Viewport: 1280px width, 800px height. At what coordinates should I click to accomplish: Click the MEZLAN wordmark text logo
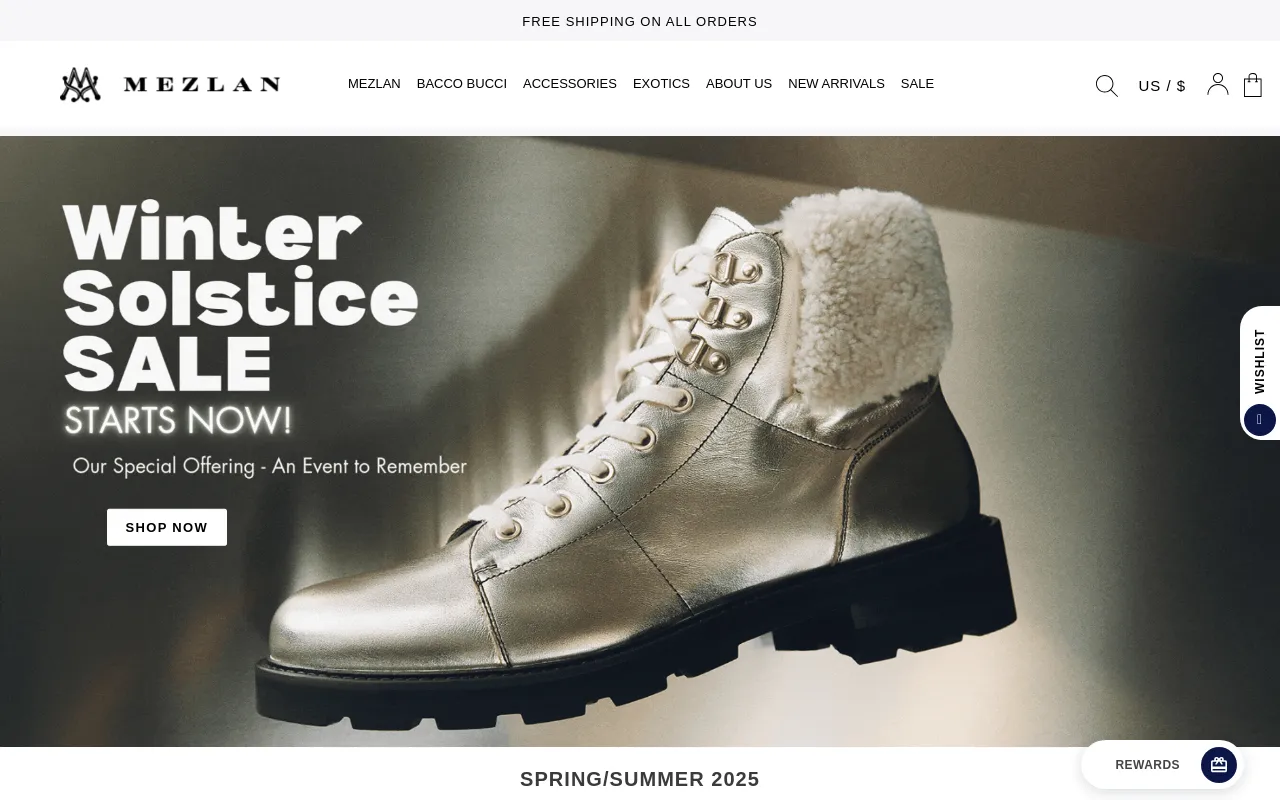202,85
